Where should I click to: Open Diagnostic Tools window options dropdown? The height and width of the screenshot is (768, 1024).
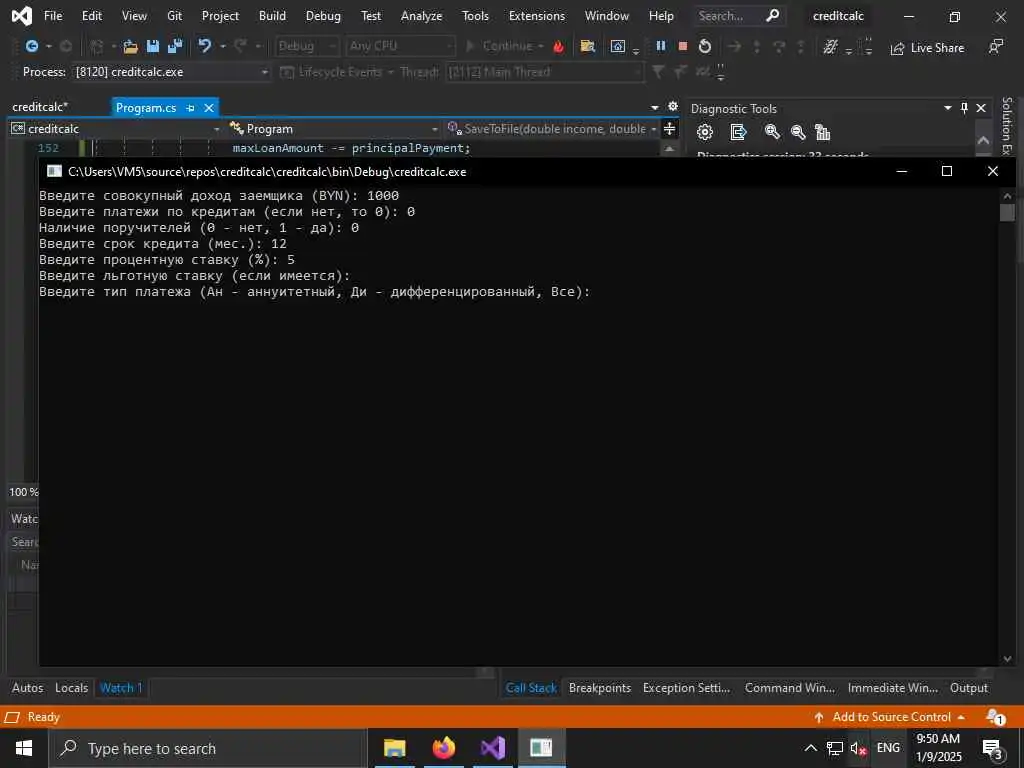tap(948, 108)
